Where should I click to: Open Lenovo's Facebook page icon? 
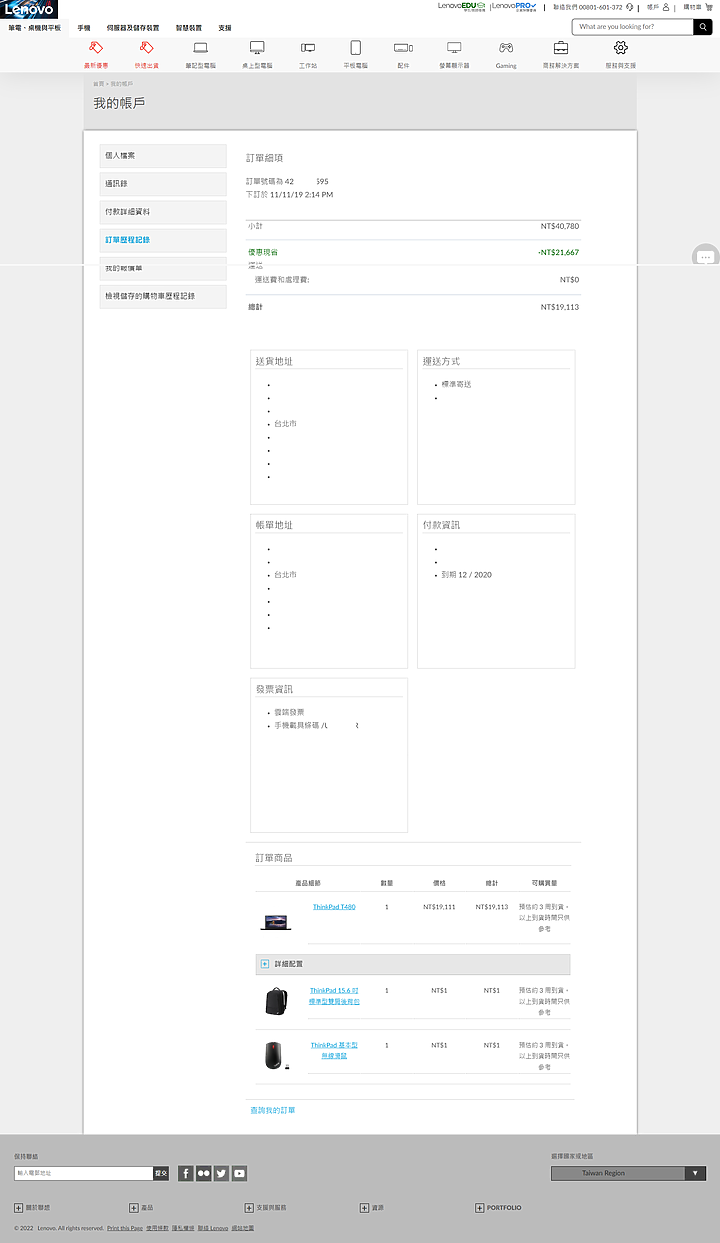pos(186,1173)
